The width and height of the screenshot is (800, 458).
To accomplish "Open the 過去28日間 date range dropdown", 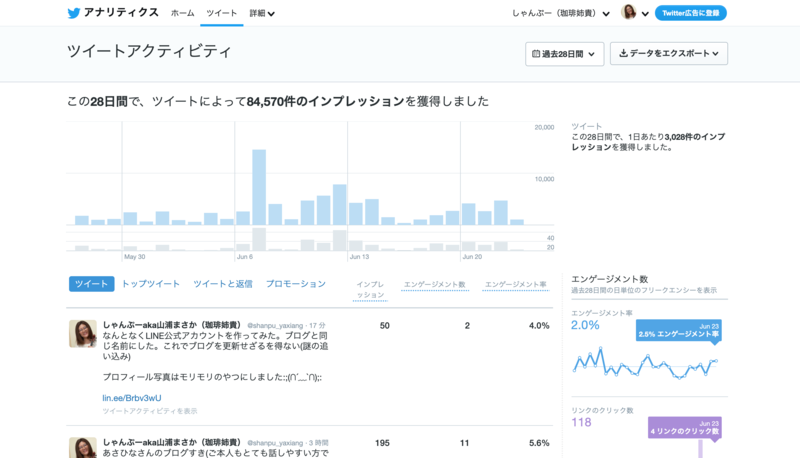I will coord(564,54).
